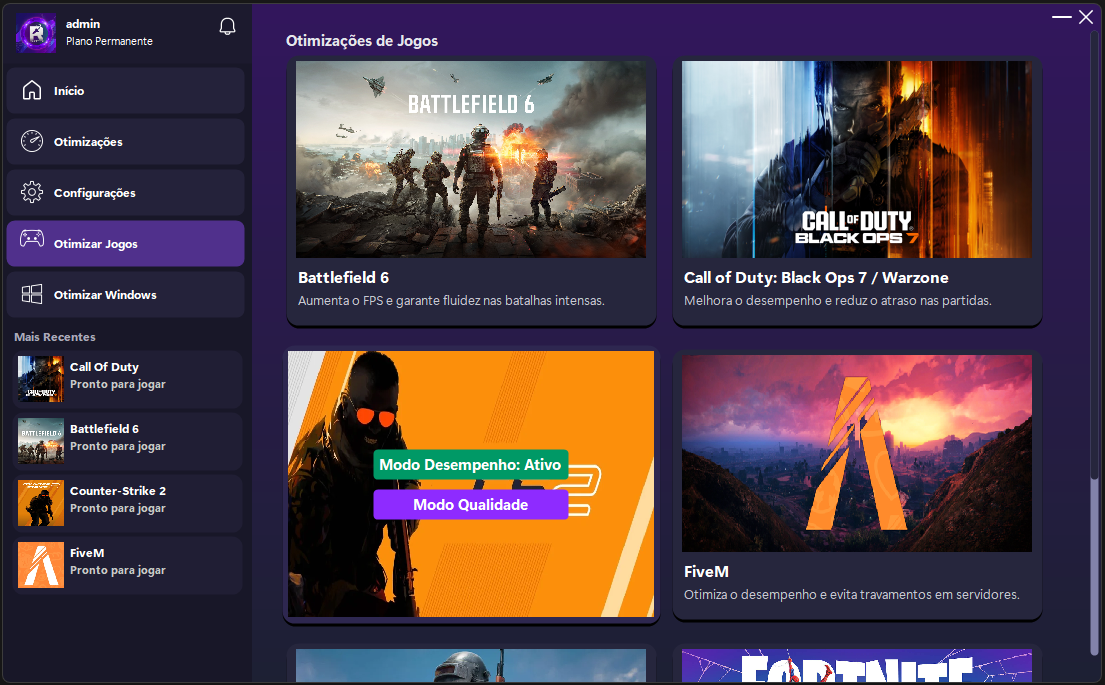Toggle Modo Desempenho: Ativo button
This screenshot has height=685, width=1105.
pyautogui.click(x=471, y=465)
